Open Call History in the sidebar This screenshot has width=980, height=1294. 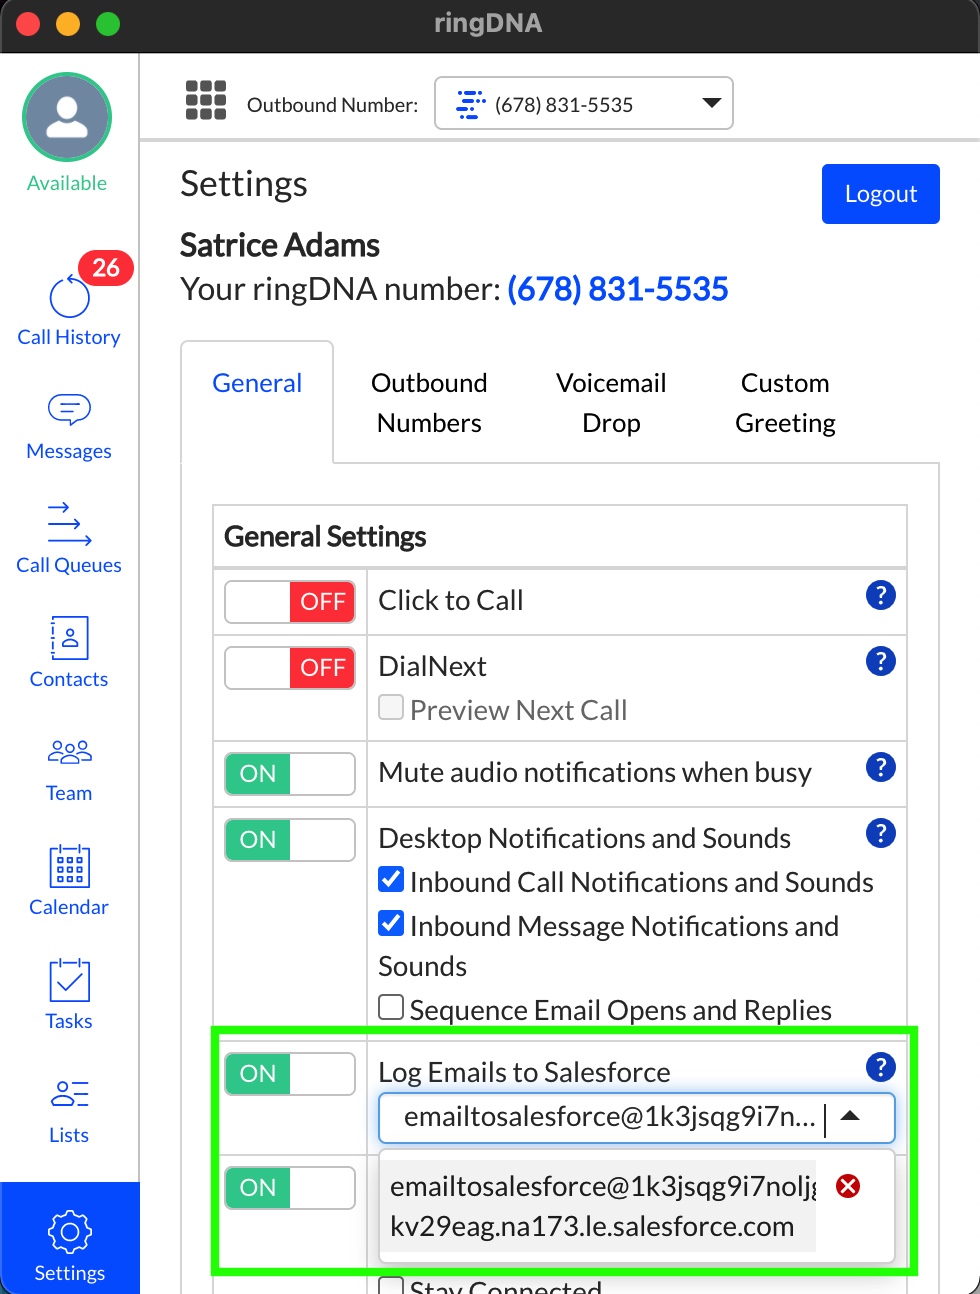(69, 311)
